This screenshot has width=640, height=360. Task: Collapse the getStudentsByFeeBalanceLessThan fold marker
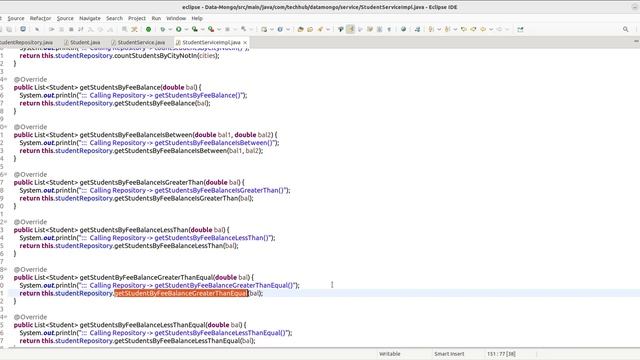[x=5, y=222]
